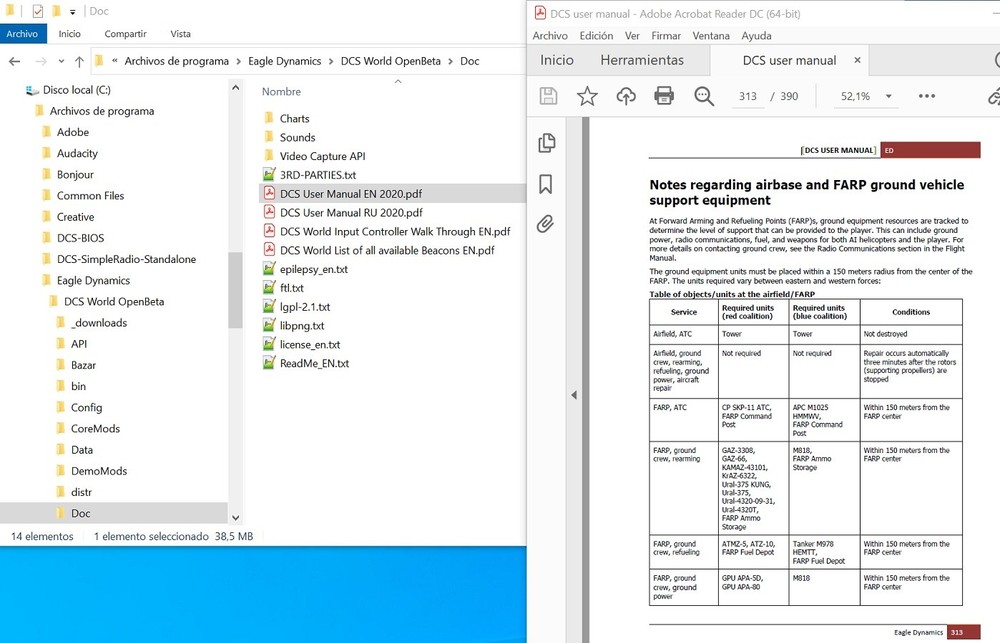Screen dimensions: 1000x643
Task: Select DCS World List of all available Beacons EN.pdf
Action: (x=386, y=250)
